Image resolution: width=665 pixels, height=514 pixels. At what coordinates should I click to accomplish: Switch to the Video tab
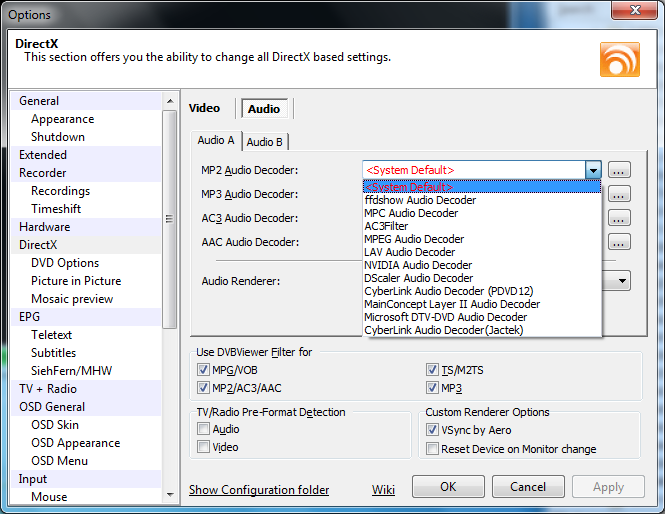pos(204,108)
